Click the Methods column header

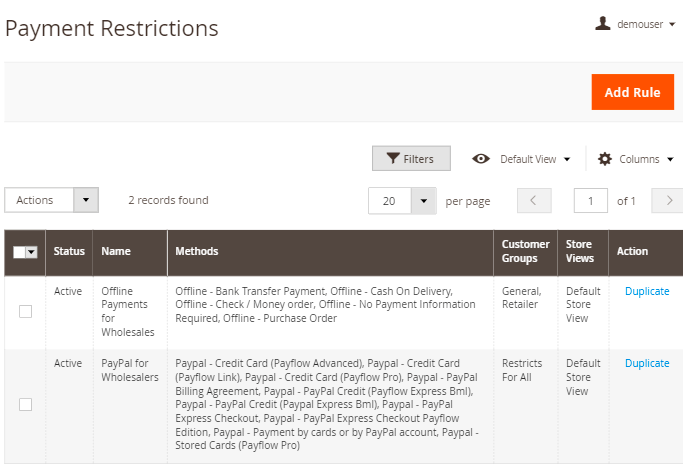pos(197,252)
